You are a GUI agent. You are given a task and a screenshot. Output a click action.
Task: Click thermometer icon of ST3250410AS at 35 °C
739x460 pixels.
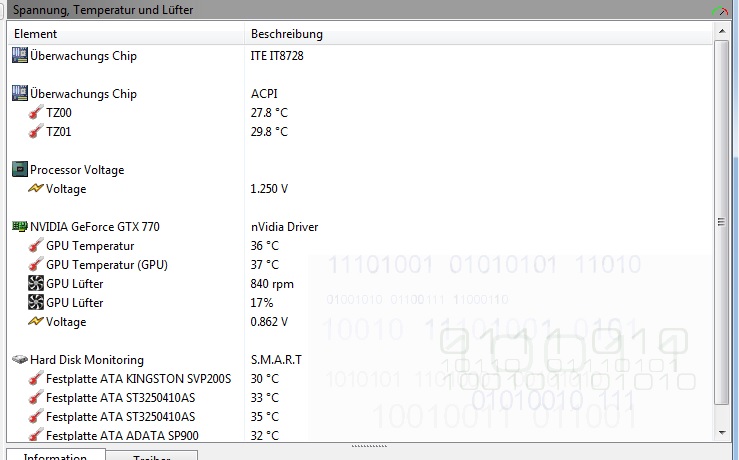point(36,417)
